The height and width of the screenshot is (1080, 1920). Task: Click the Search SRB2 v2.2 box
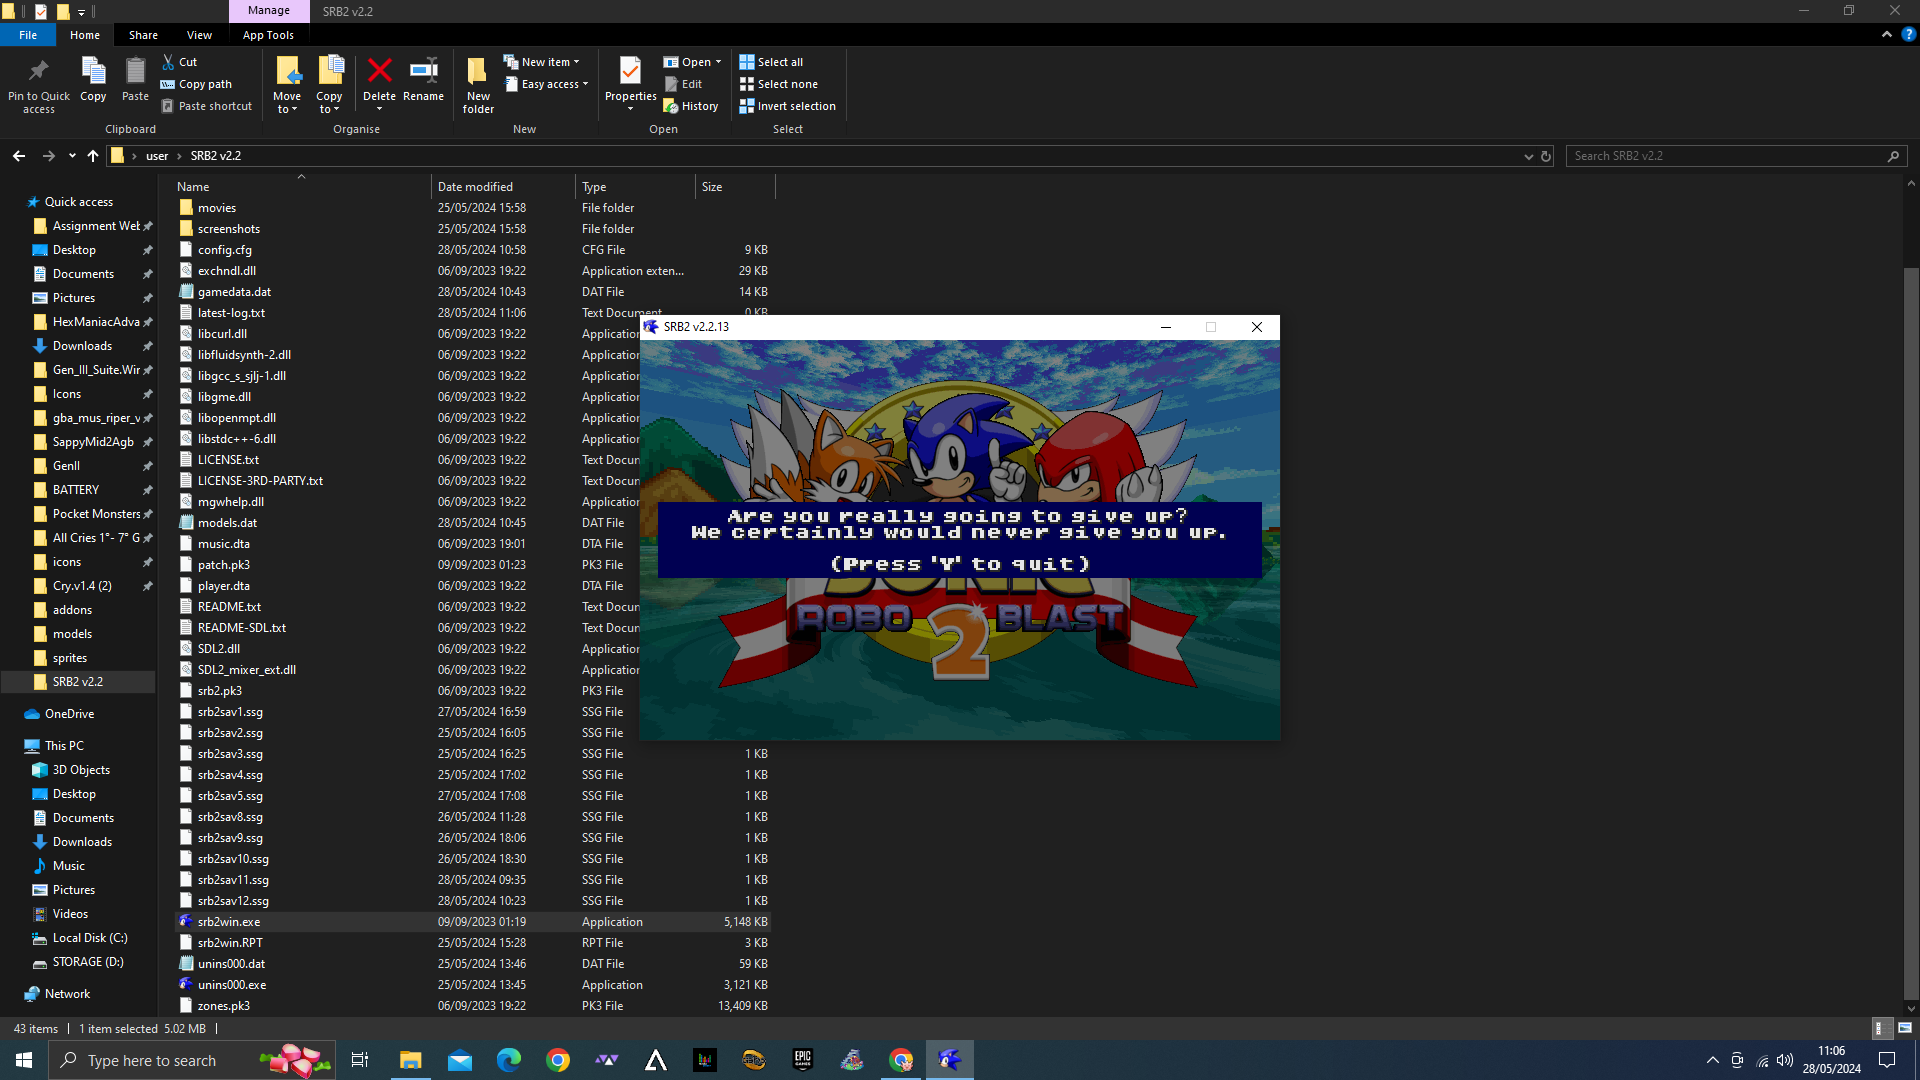(1736, 156)
